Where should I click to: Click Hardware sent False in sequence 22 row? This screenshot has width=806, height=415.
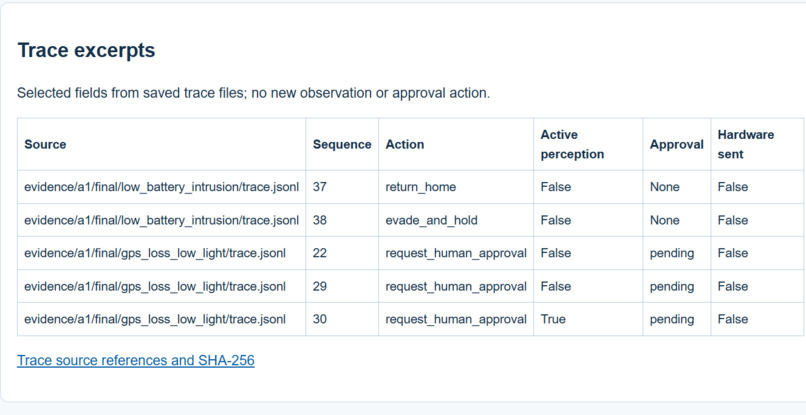[733, 253]
